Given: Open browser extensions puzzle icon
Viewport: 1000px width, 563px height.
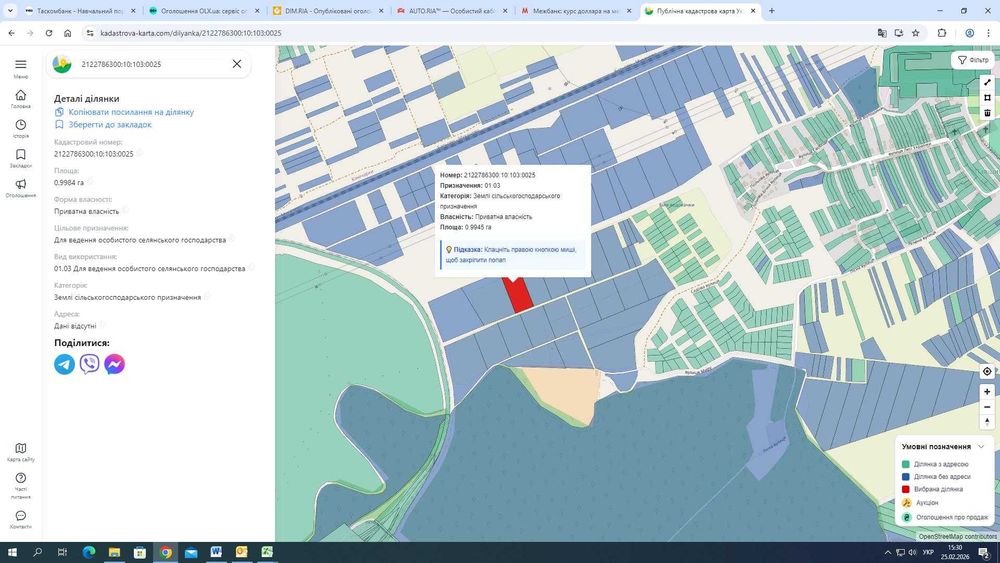Looking at the screenshot, I should pos(942,33).
